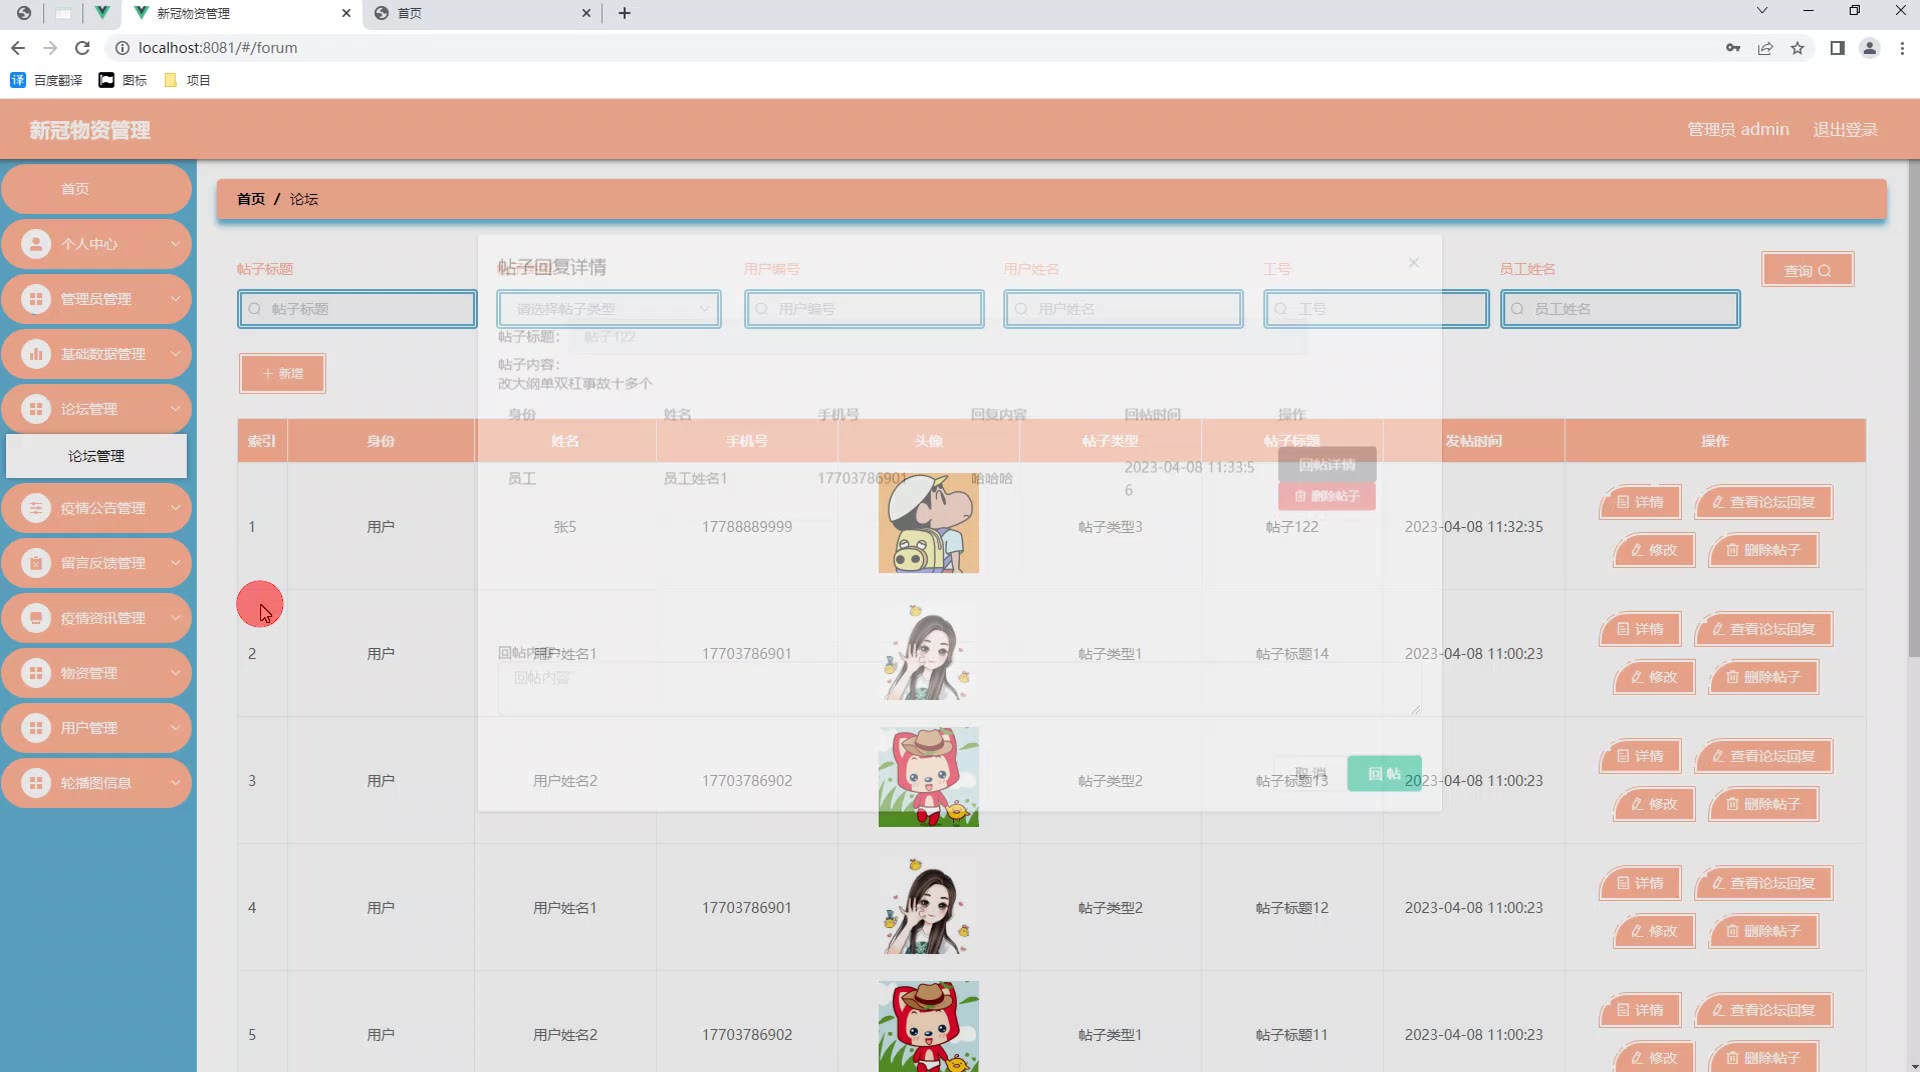Click the 管理员管理 grid icon in sidebar
Viewport: 1920px width, 1072px height.
click(x=36, y=299)
